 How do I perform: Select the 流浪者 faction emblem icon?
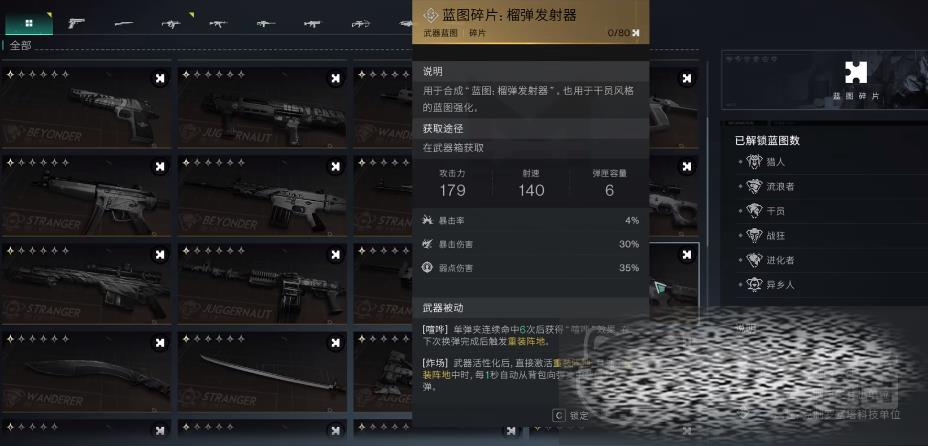click(x=754, y=186)
